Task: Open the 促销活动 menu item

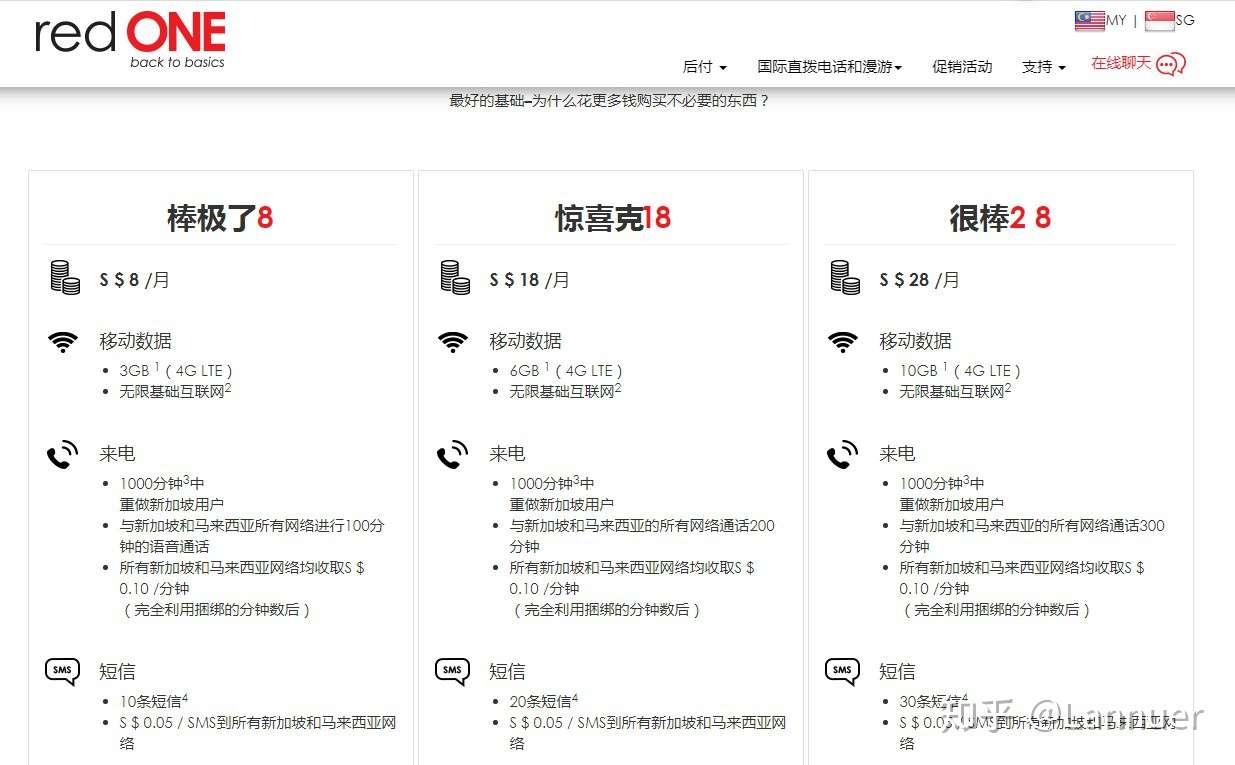Action: (962, 66)
